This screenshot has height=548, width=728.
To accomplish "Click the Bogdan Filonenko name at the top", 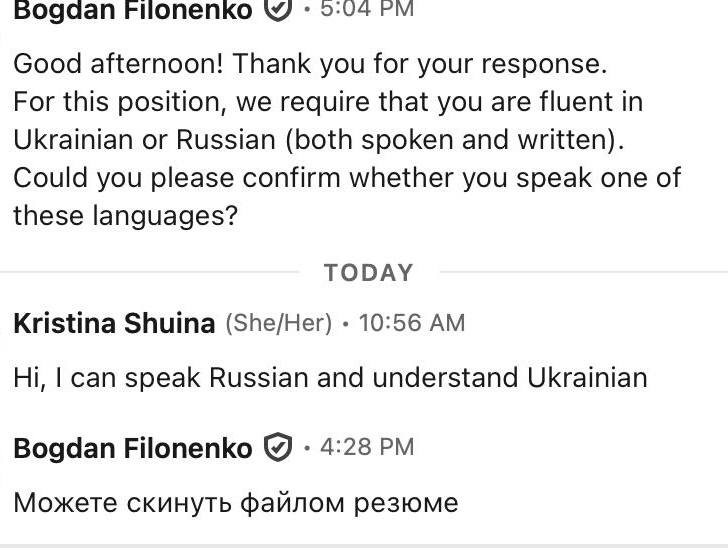I will [133, 10].
